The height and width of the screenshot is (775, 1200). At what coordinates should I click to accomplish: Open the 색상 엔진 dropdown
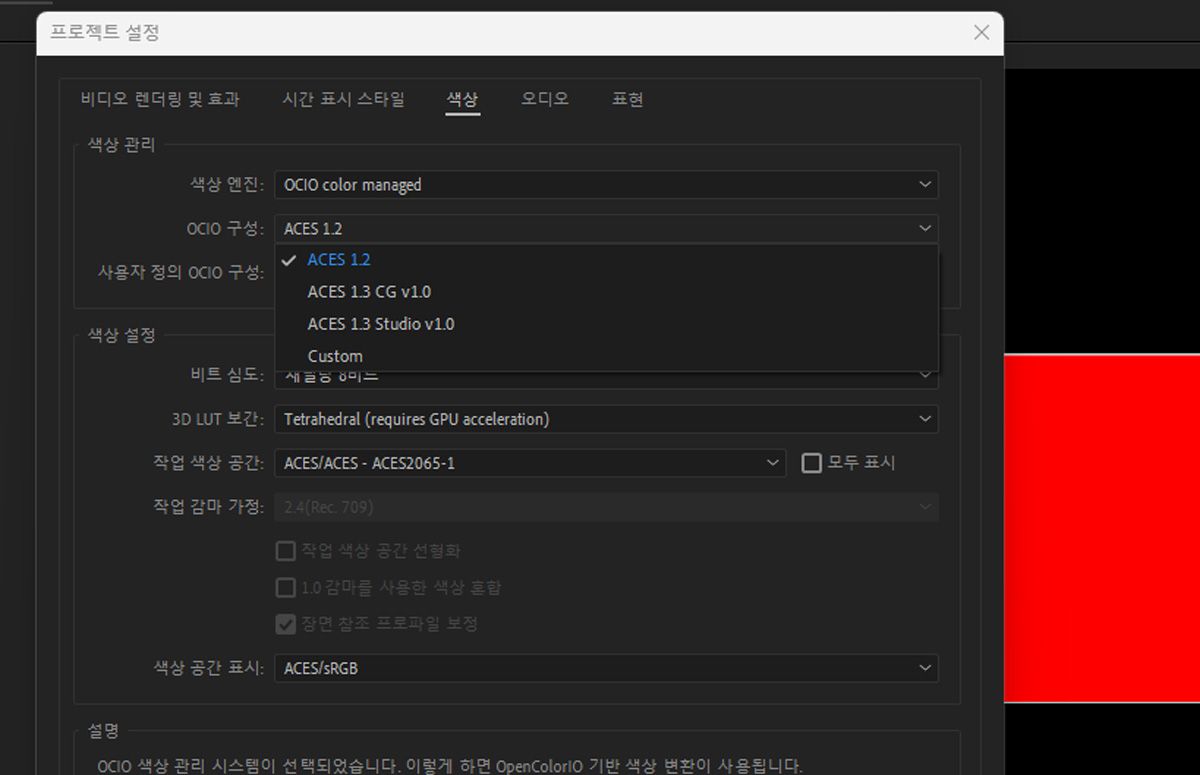pyautogui.click(x=606, y=184)
